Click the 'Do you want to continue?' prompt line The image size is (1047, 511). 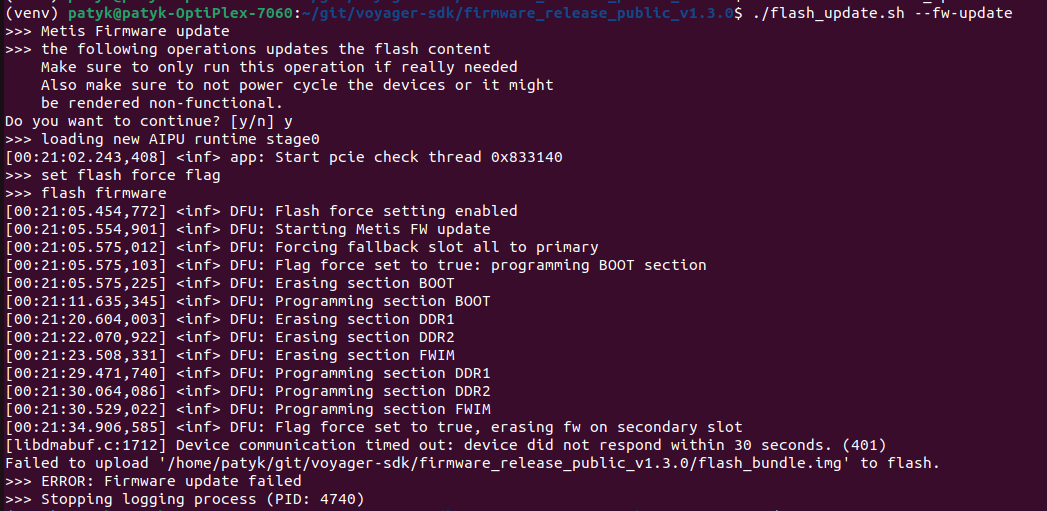coord(148,122)
